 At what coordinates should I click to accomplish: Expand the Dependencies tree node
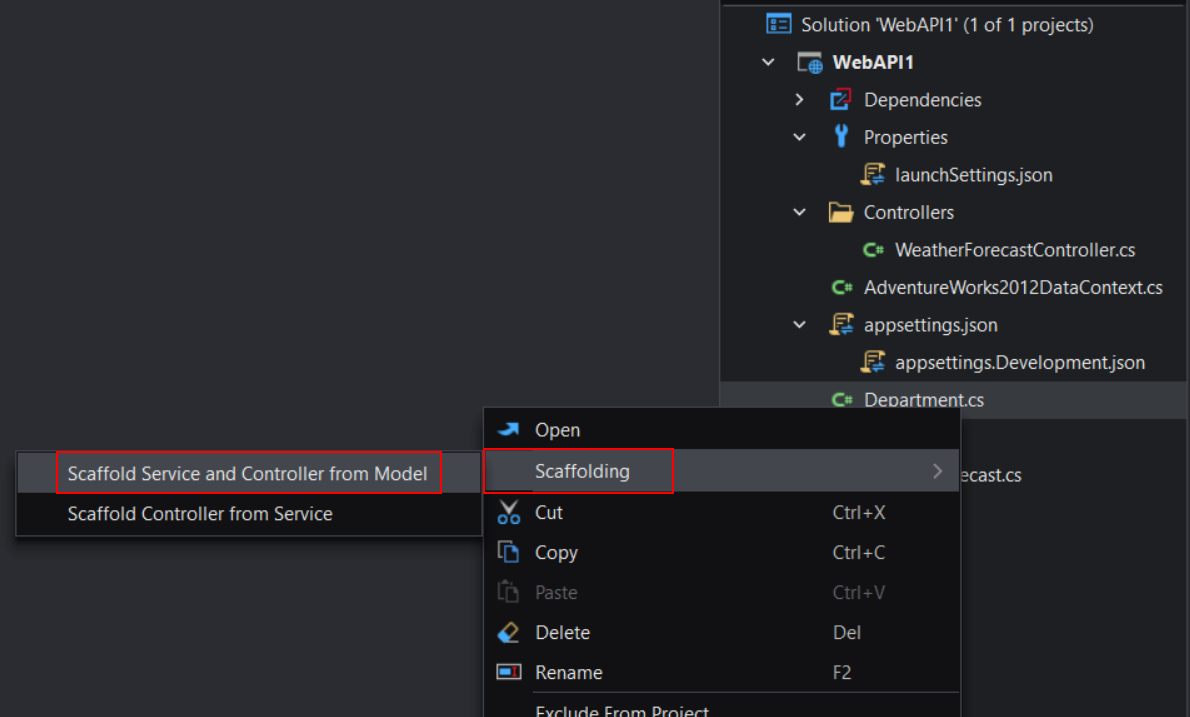coord(799,100)
